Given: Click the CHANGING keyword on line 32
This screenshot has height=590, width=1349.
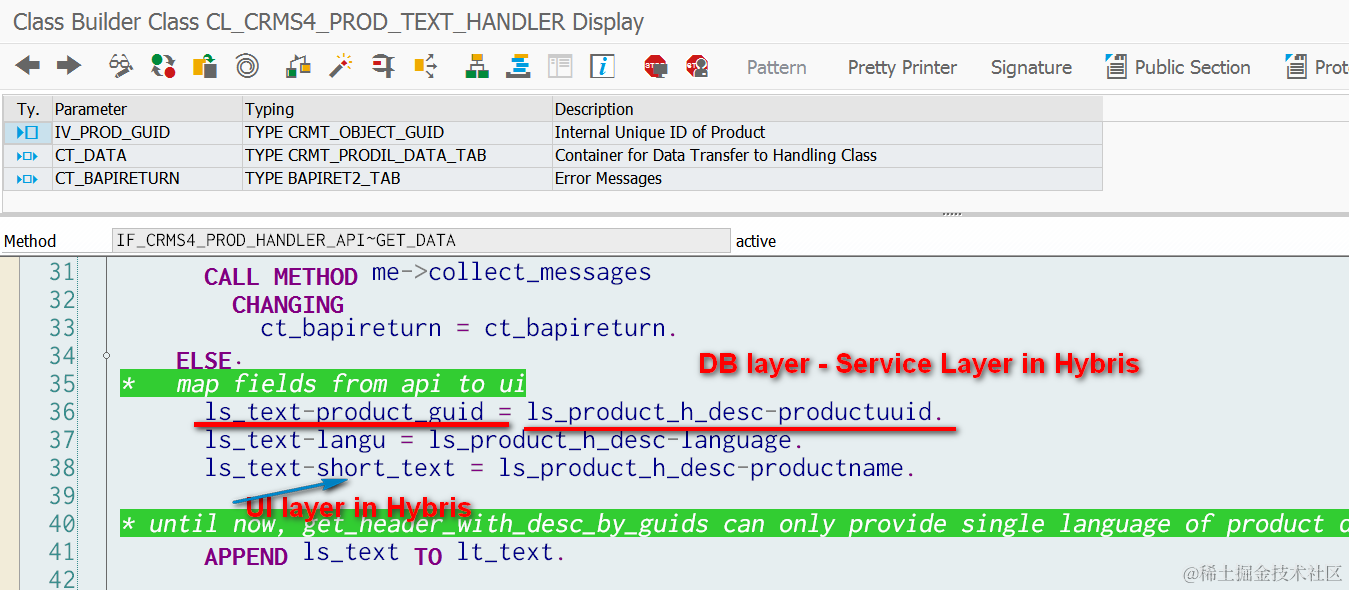Looking at the screenshot, I should click(288, 304).
